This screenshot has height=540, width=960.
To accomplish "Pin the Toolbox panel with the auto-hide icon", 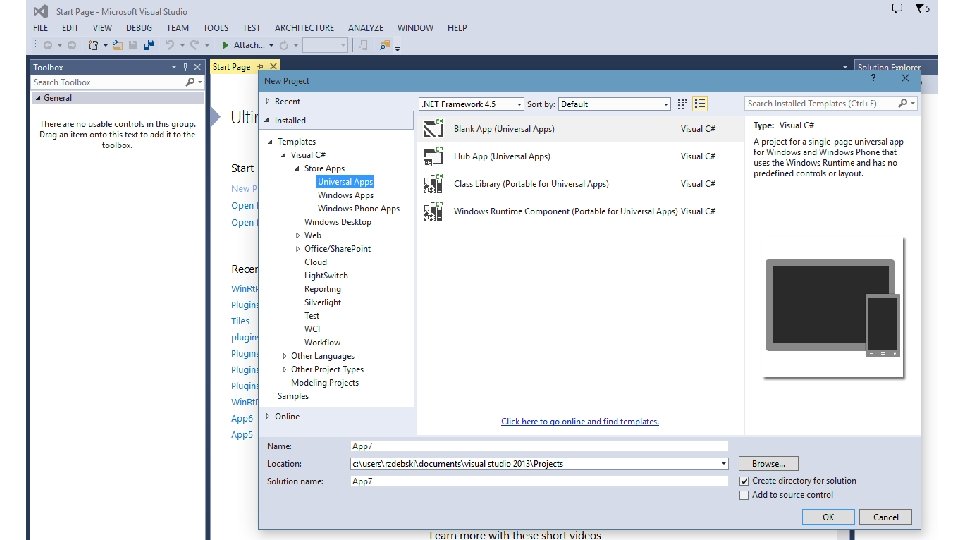I will (x=186, y=67).
